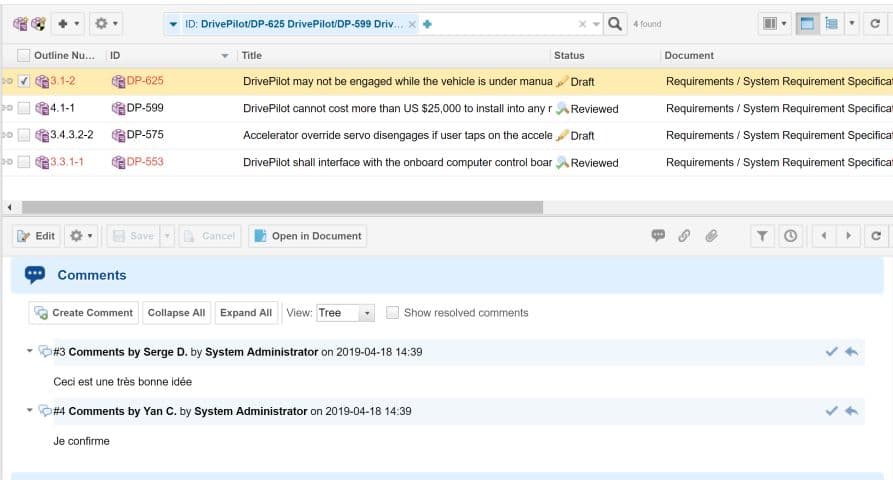This screenshot has width=893, height=480.
Task: Click the Title column header
Action: [x=252, y=56]
